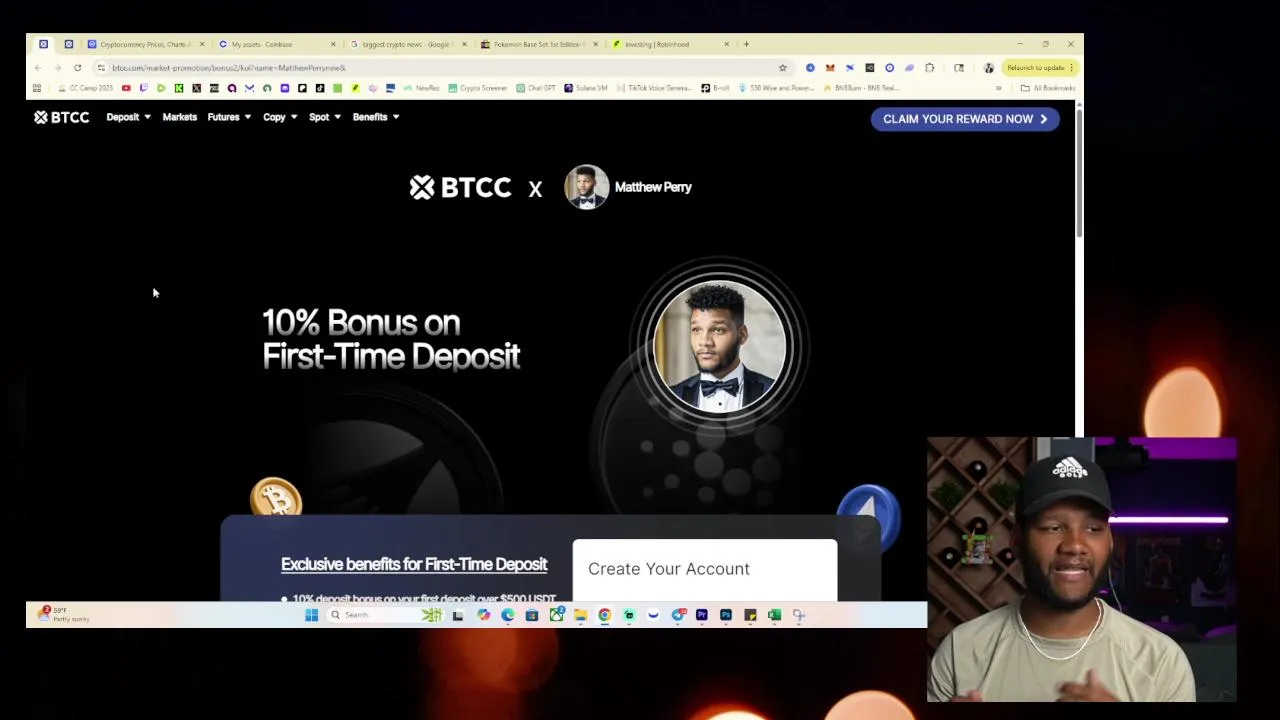
Task: Click Matthew Perry's small avatar beside BTCC logo
Action: point(586,187)
